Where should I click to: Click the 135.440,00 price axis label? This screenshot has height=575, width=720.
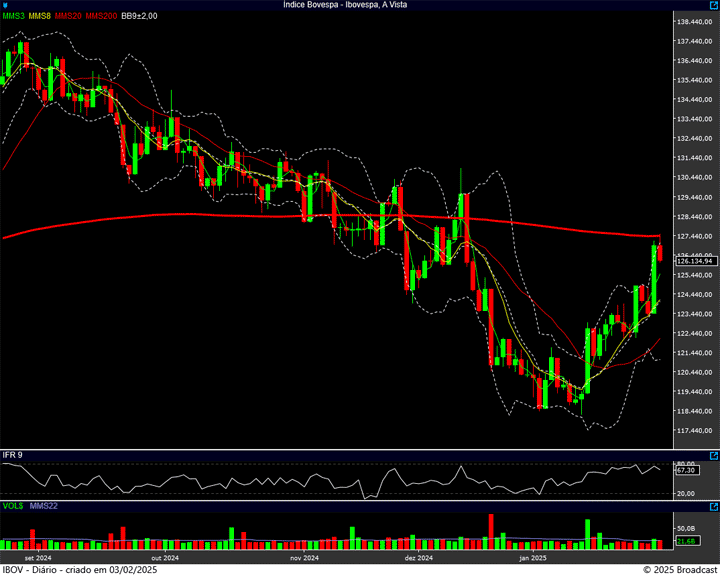[695, 80]
